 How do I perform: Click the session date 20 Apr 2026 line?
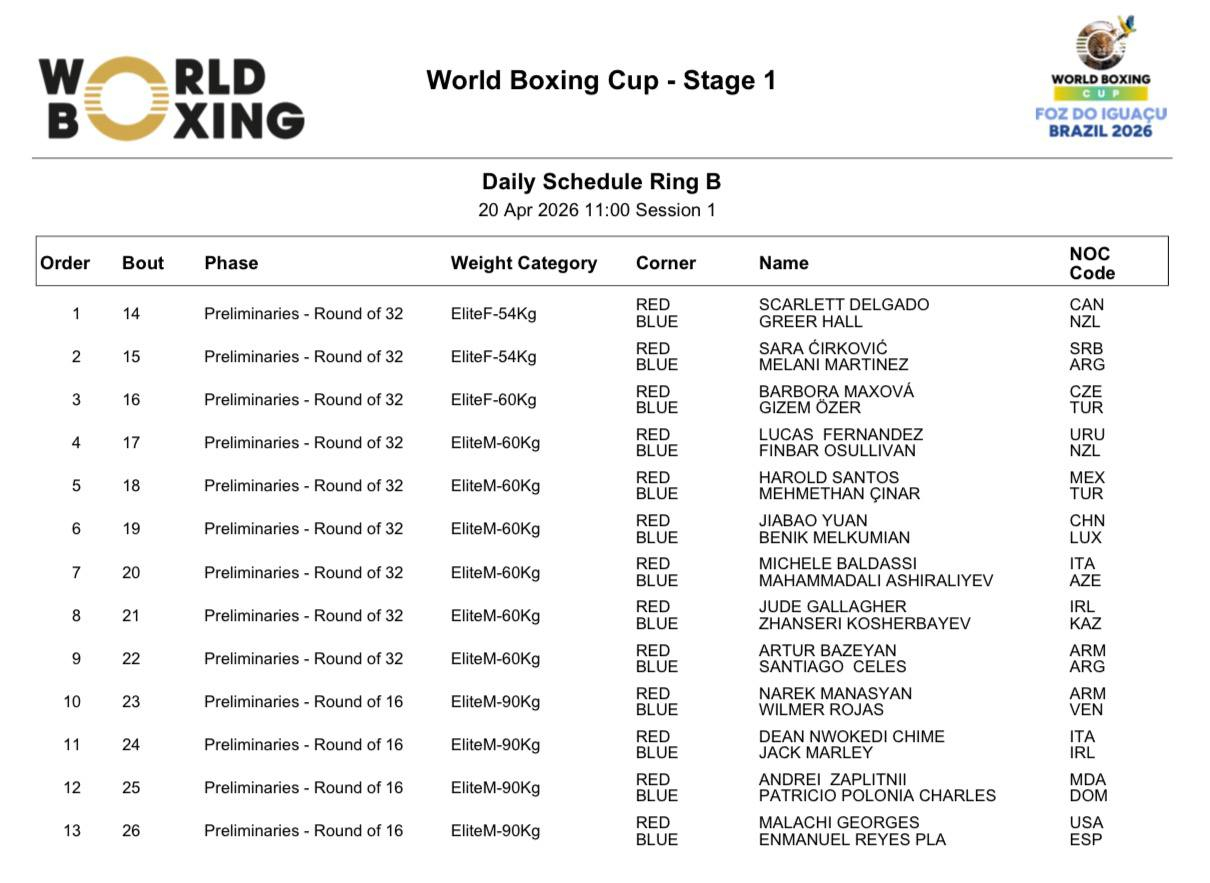point(597,210)
